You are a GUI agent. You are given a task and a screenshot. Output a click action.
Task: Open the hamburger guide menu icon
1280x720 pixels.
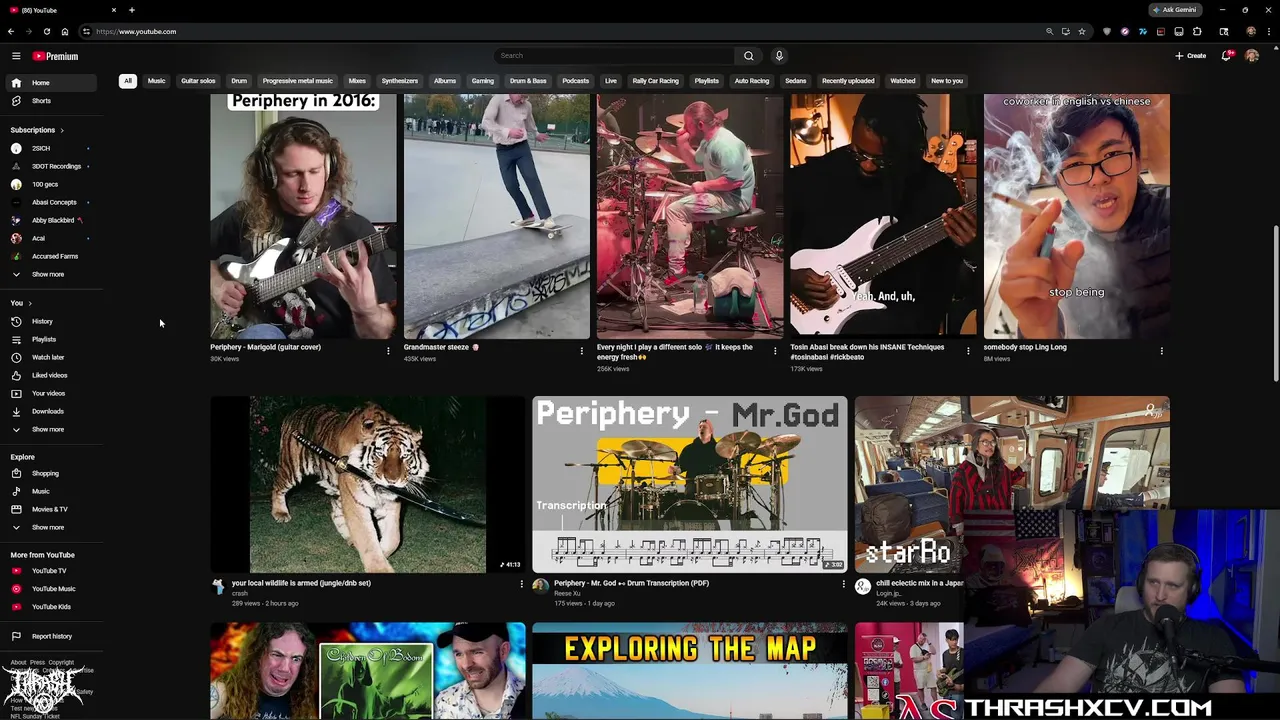click(x=16, y=56)
